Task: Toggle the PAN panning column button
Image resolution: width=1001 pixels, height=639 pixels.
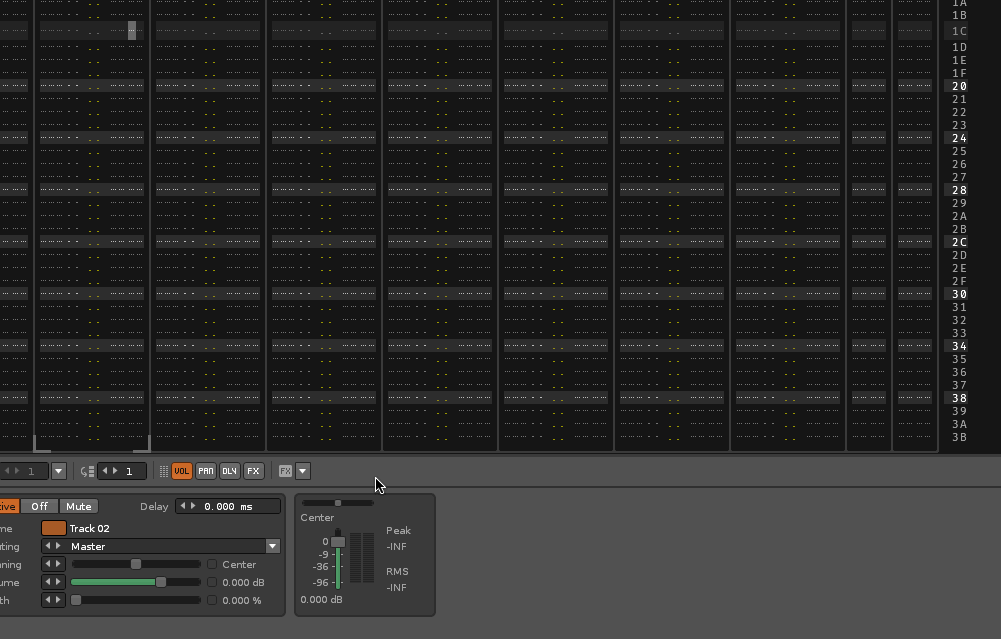Action: point(206,471)
